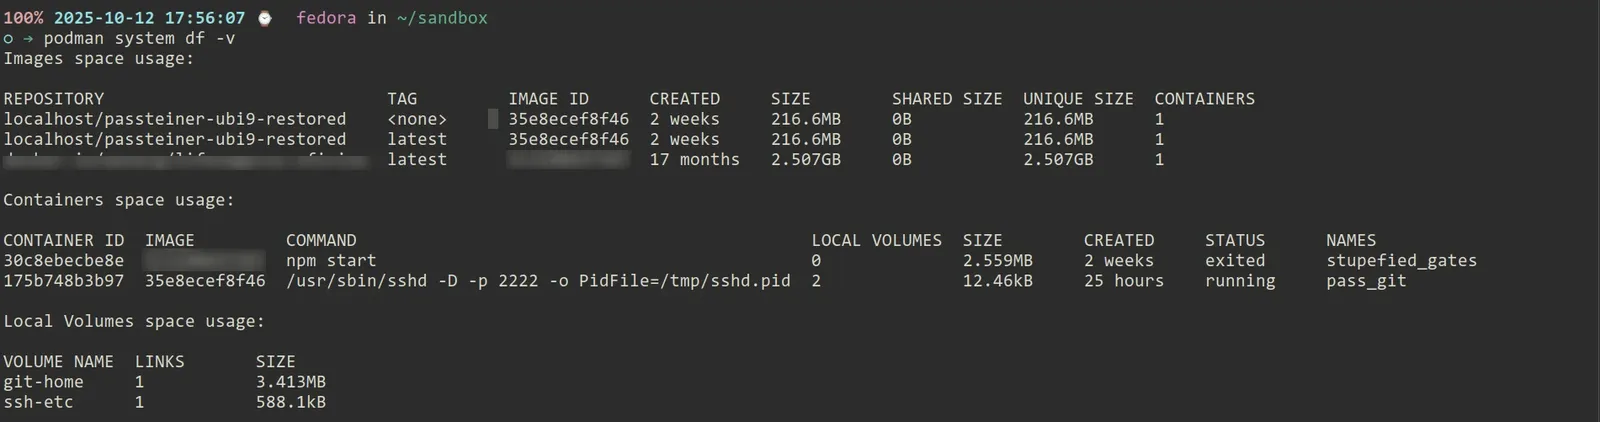The height and width of the screenshot is (422, 1600).
Task: Click the fedora hostname in prompt
Action: pos(325,18)
